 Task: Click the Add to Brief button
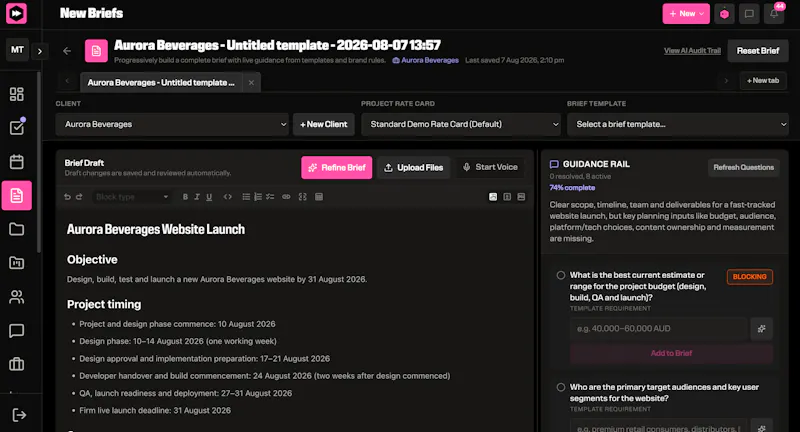point(671,353)
